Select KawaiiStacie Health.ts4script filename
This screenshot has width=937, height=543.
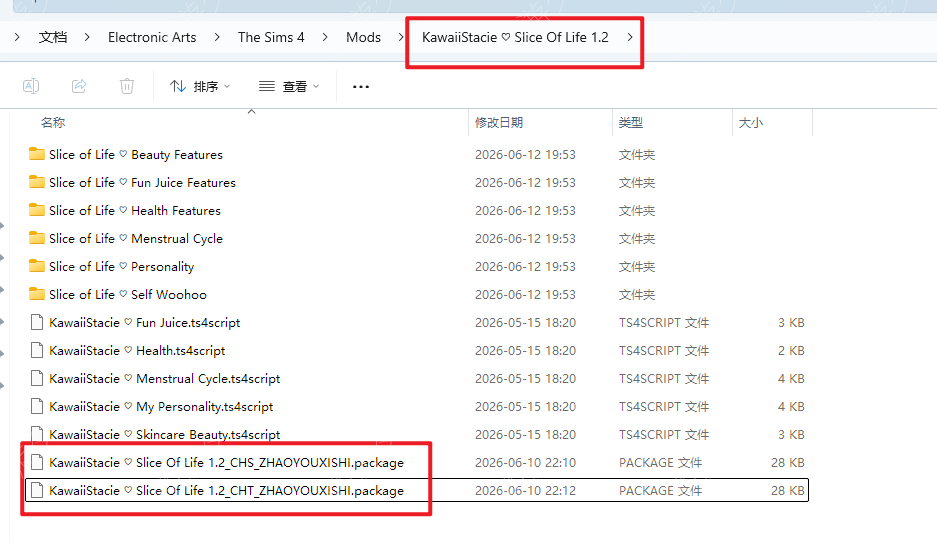click(137, 351)
